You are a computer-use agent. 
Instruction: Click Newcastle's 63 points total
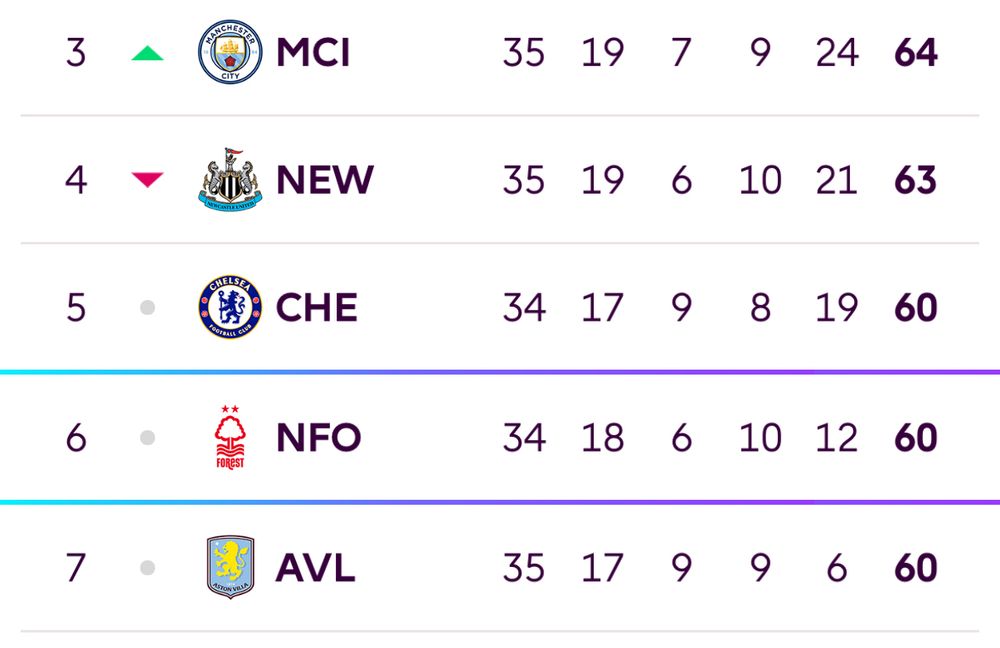pos(916,180)
